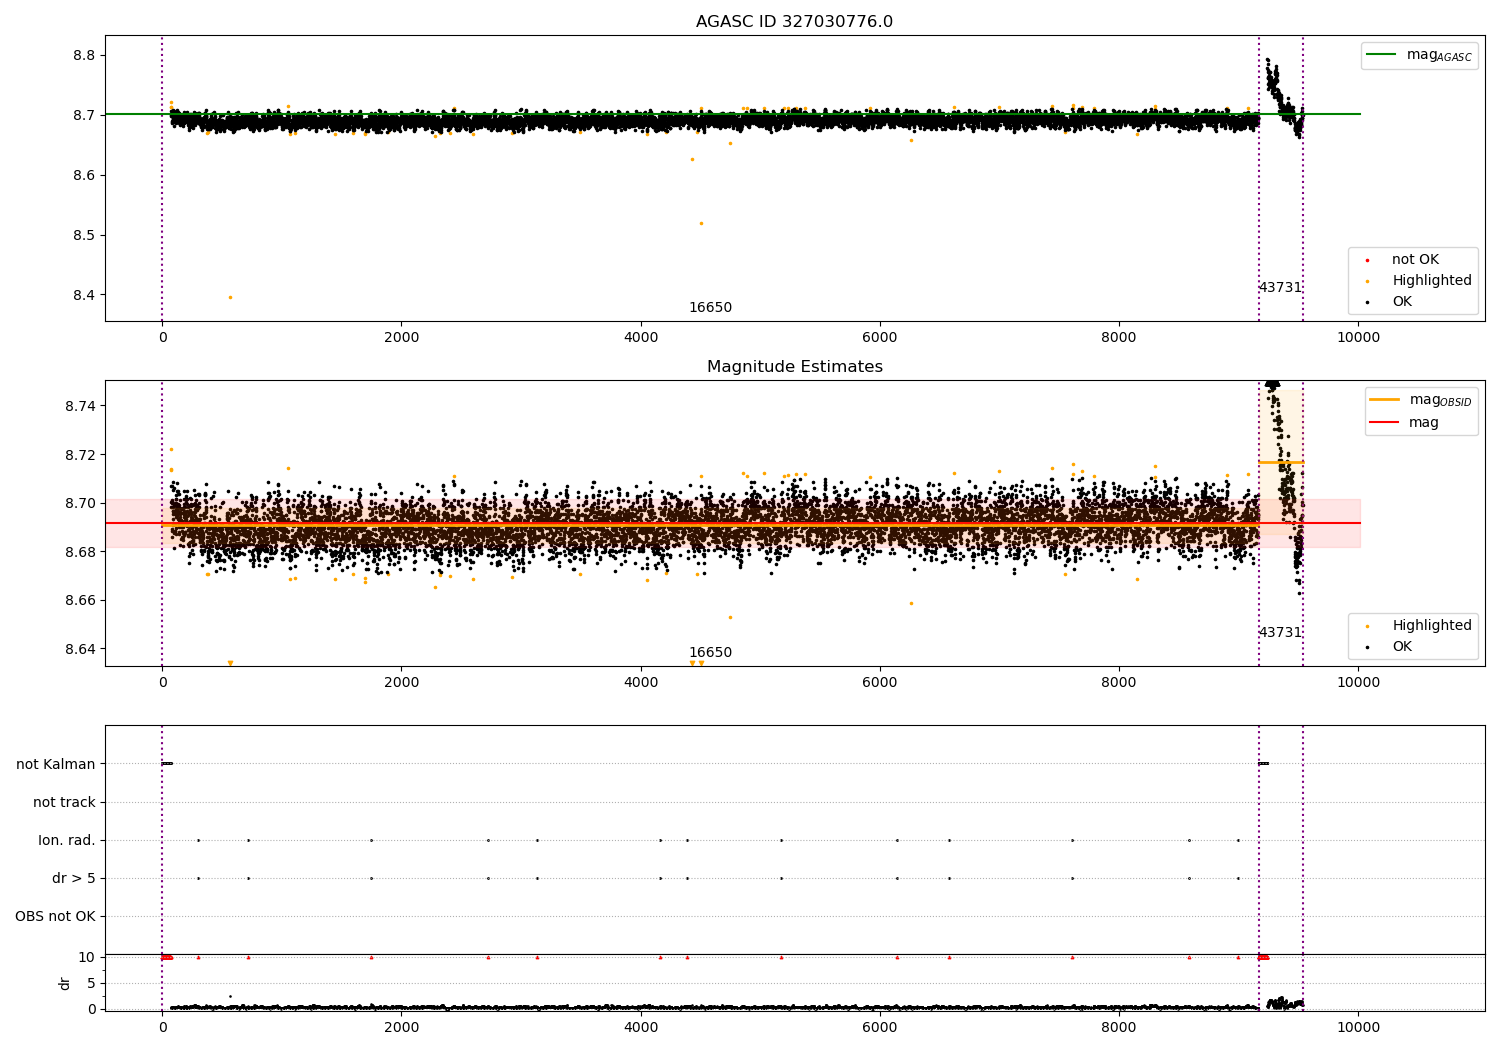
Task: Select the 'not OK' legend entry in top plot
Action: pyautogui.click(x=1415, y=260)
